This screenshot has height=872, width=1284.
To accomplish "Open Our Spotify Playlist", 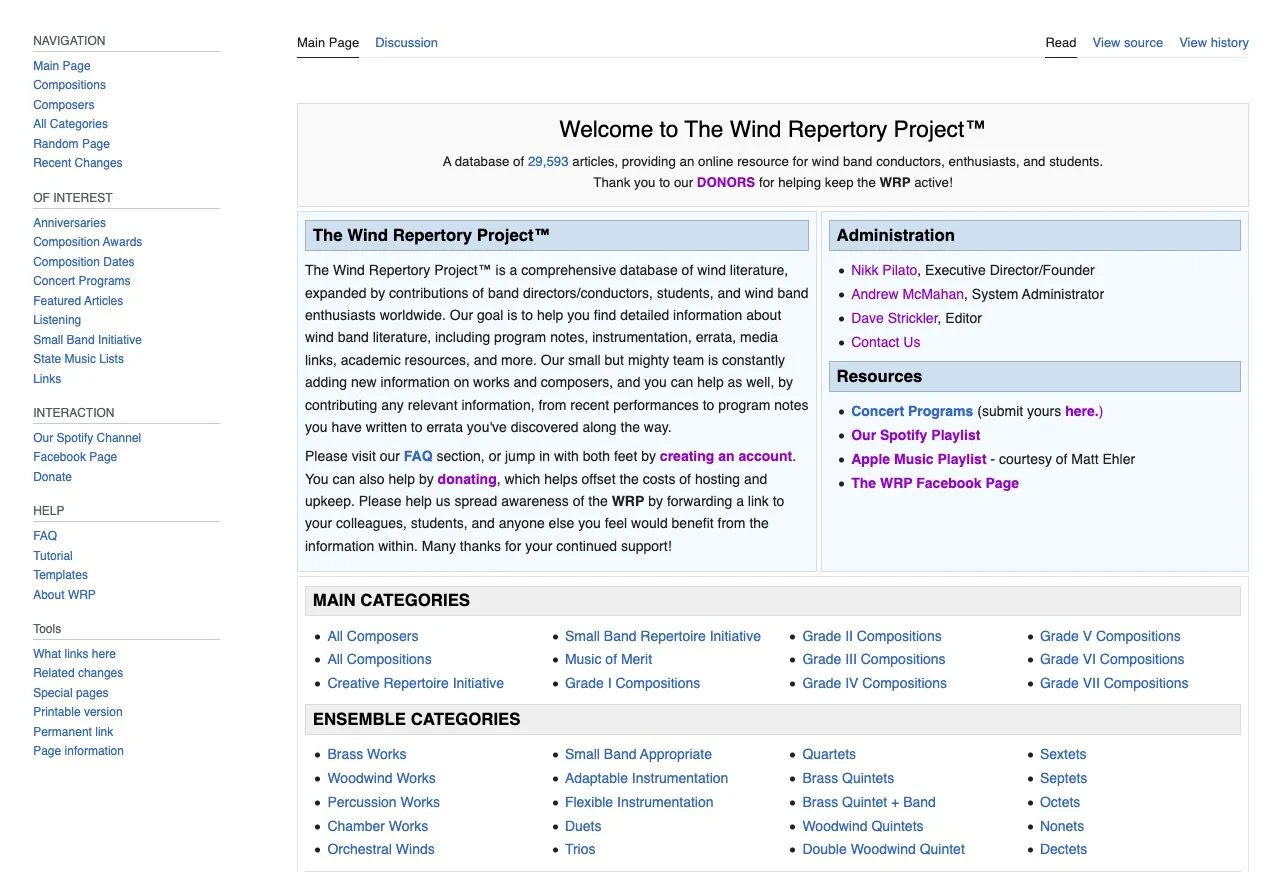I will (x=915, y=435).
